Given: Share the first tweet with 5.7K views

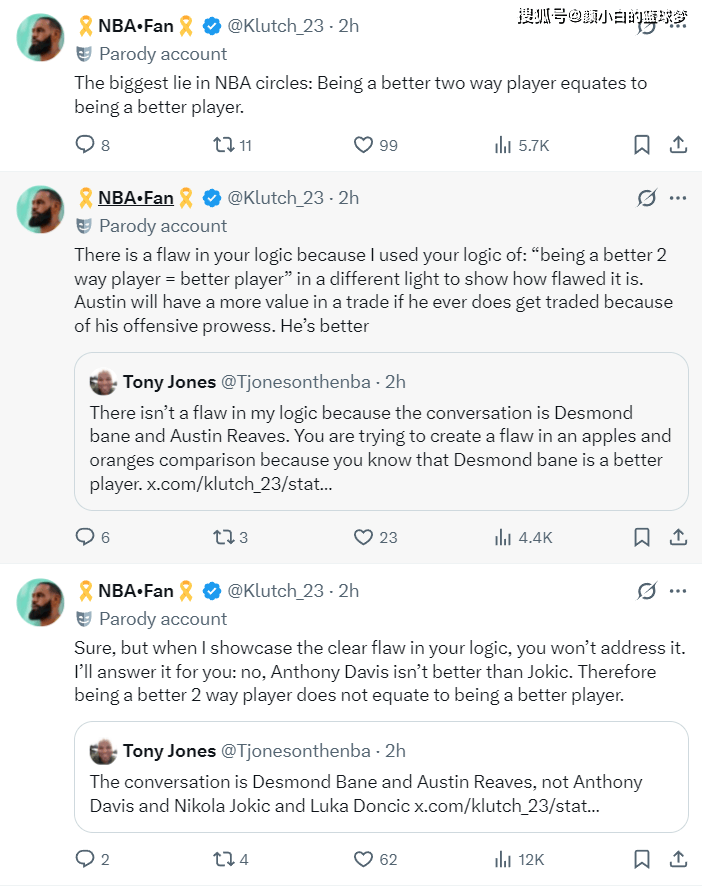Looking at the screenshot, I should point(678,145).
